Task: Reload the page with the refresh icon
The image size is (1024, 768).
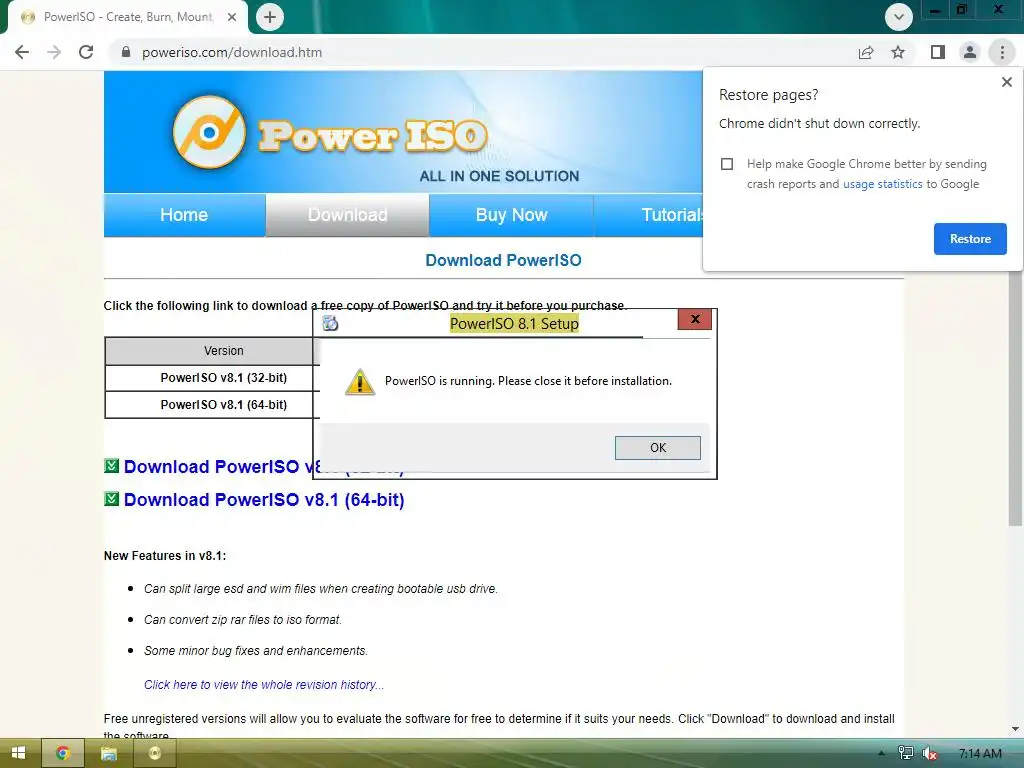Action: pos(86,52)
